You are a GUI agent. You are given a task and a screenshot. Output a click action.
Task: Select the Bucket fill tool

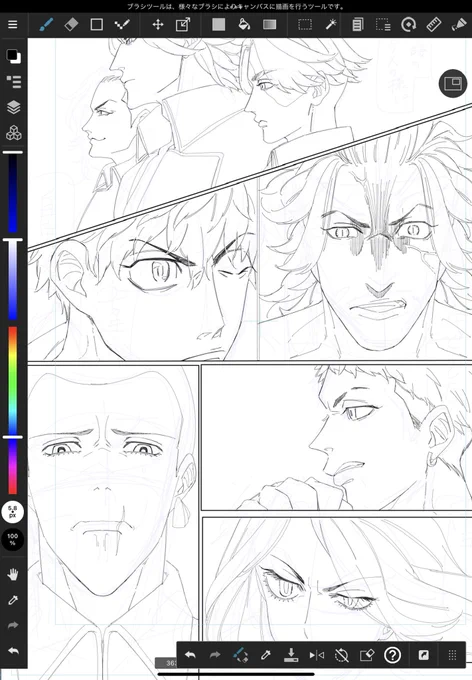[x=244, y=24]
